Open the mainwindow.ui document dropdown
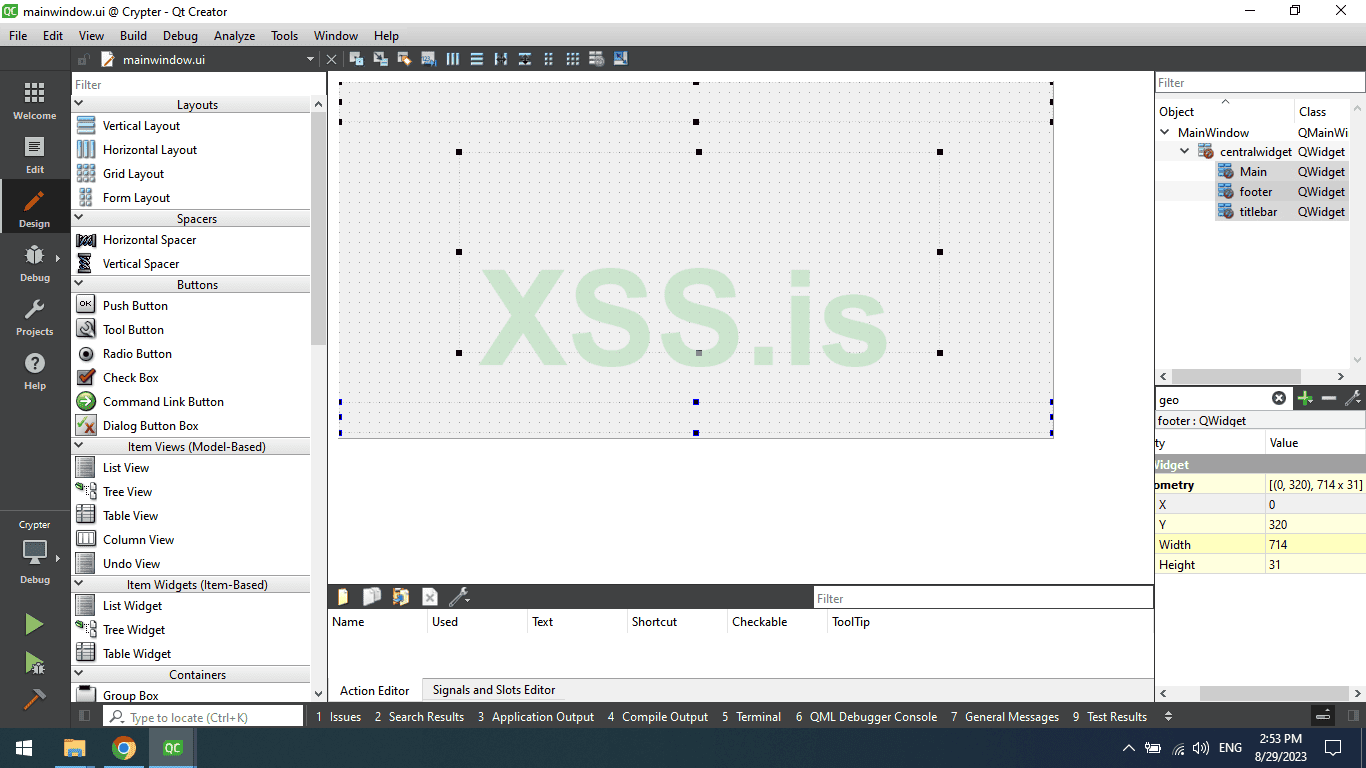 (310, 59)
